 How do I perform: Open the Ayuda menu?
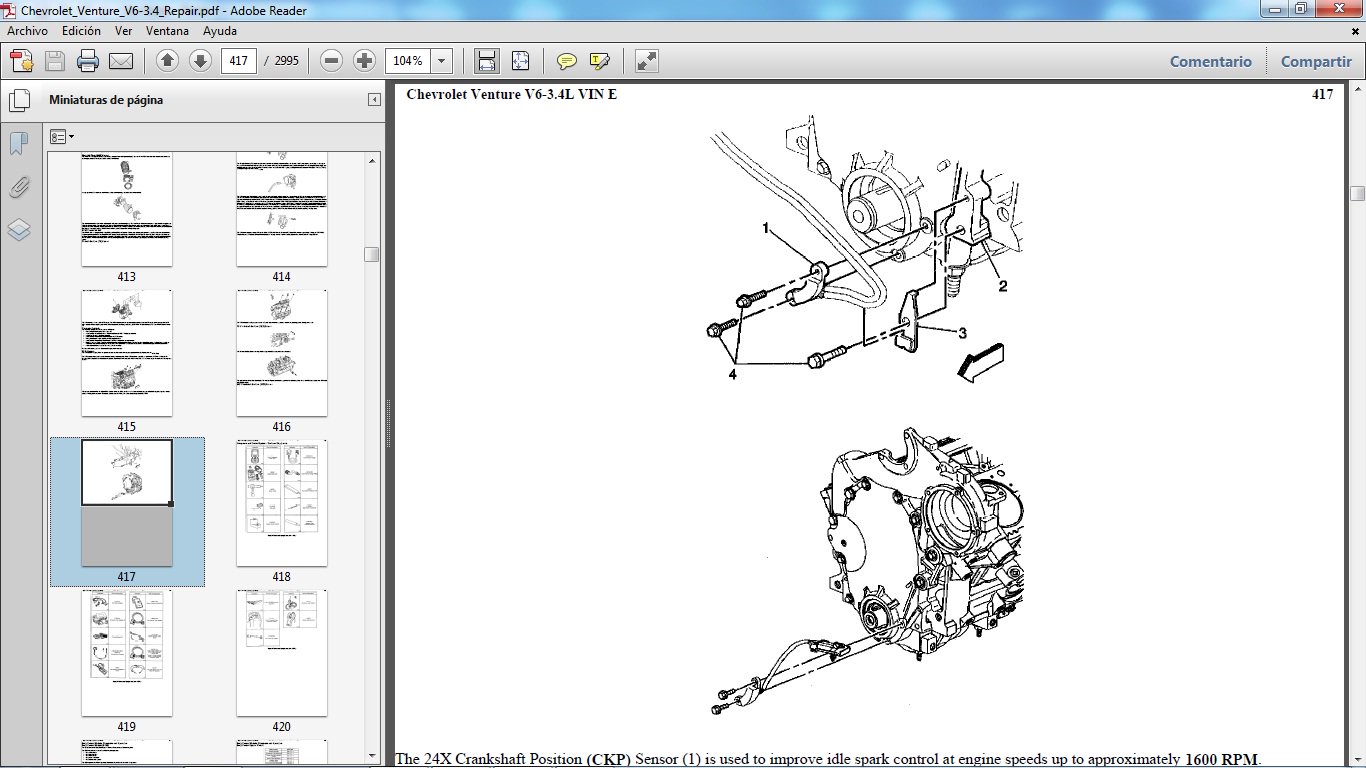coord(220,31)
